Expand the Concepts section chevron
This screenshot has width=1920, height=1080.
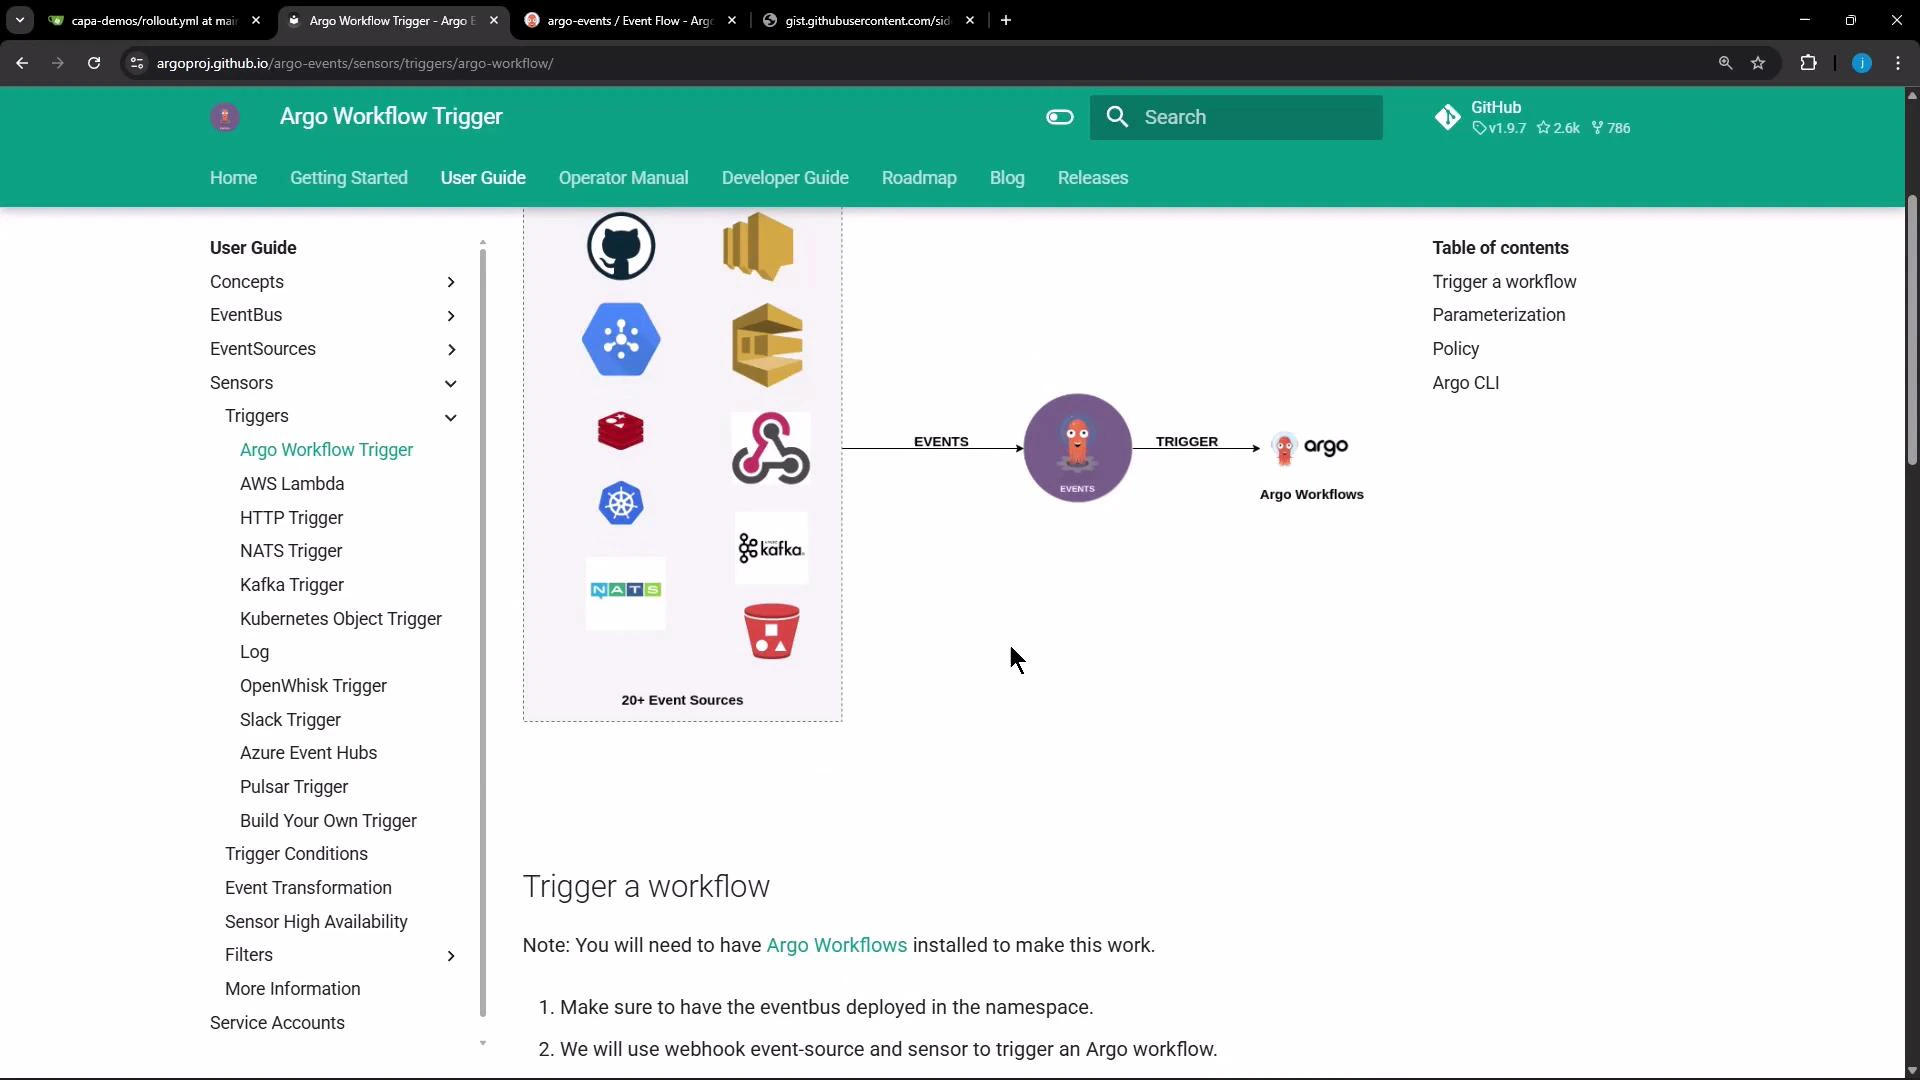coord(451,282)
